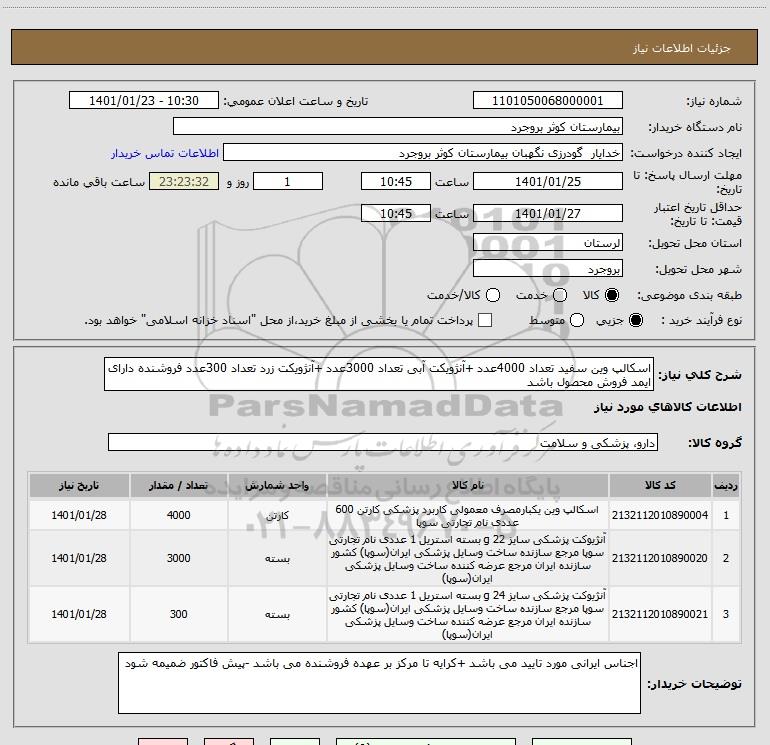Click the city field بروجرد
The height and width of the screenshot is (745, 770).
(x=548, y=269)
